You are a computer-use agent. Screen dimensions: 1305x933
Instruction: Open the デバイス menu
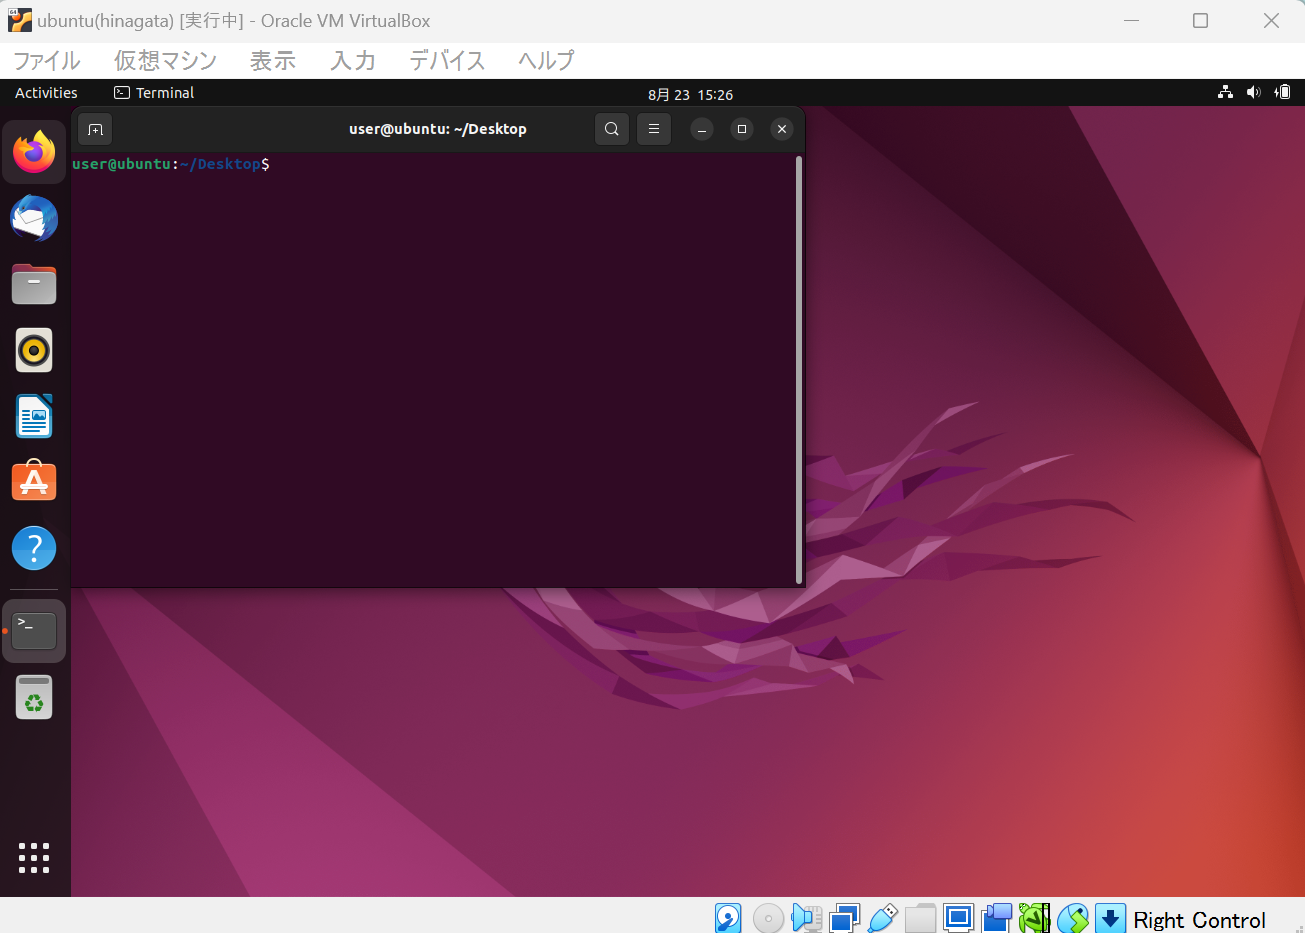[446, 61]
